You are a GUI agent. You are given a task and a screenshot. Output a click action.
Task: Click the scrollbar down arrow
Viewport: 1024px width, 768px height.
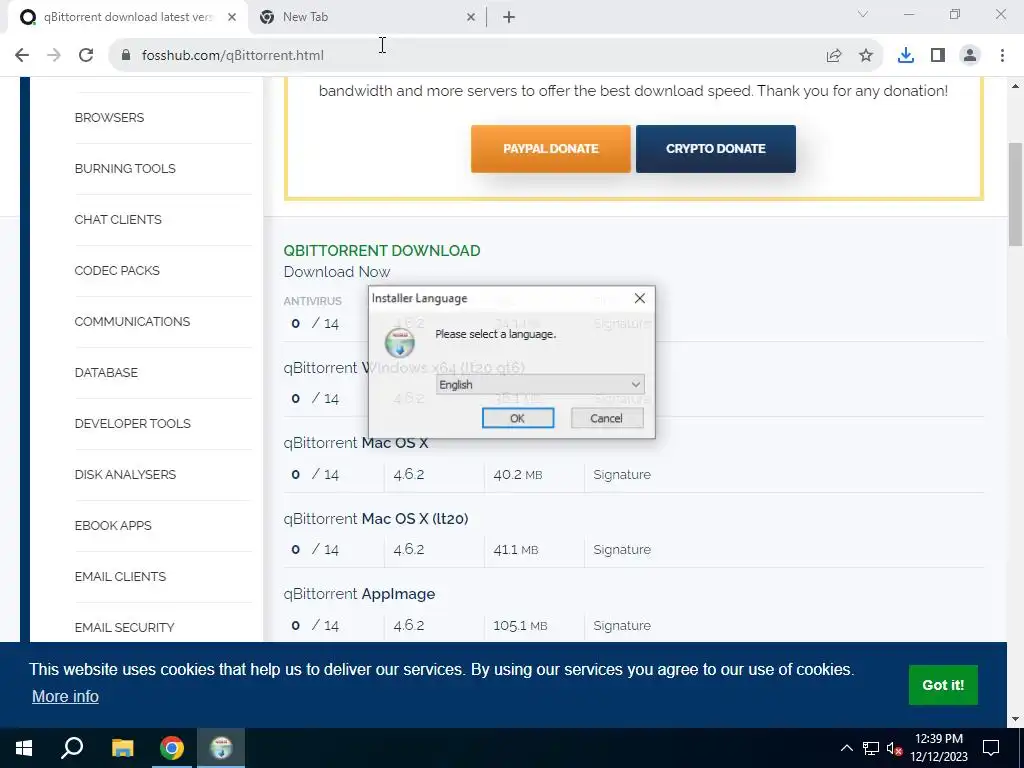(x=1015, y=719)
